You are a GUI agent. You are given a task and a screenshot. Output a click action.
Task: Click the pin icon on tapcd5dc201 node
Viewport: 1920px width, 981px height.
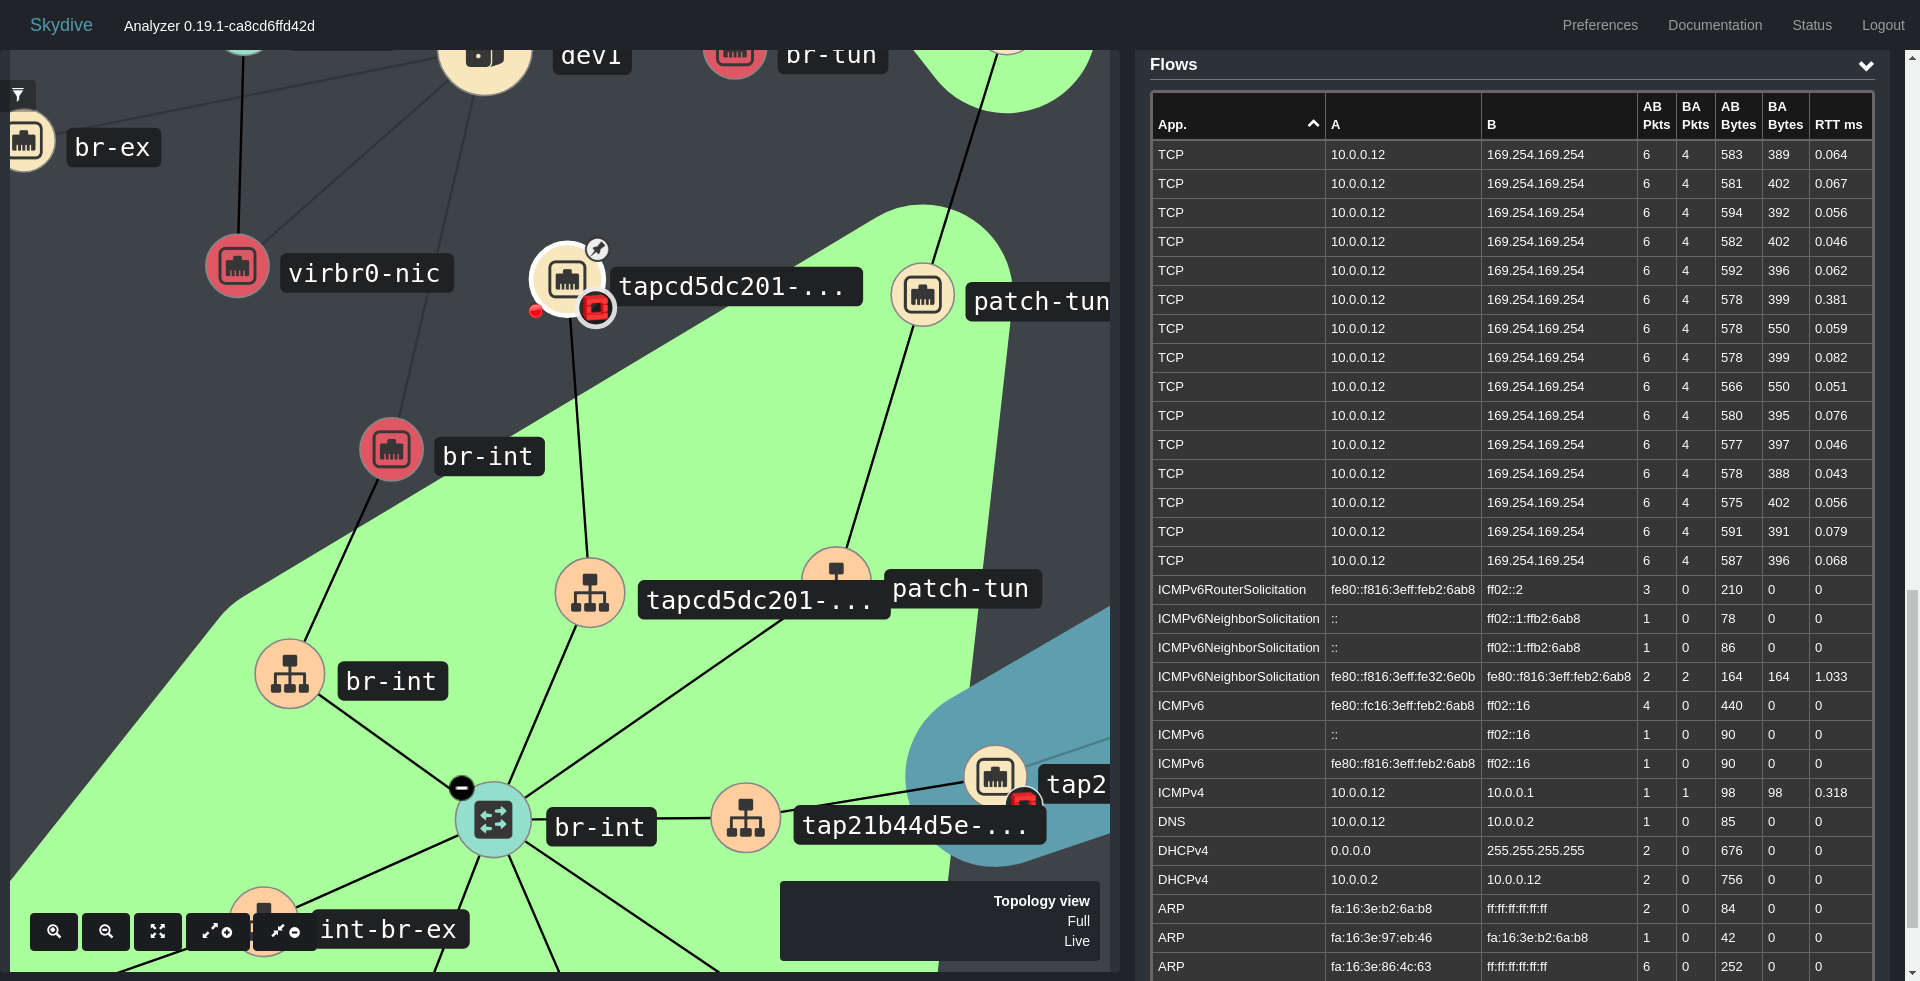point(597,249)
